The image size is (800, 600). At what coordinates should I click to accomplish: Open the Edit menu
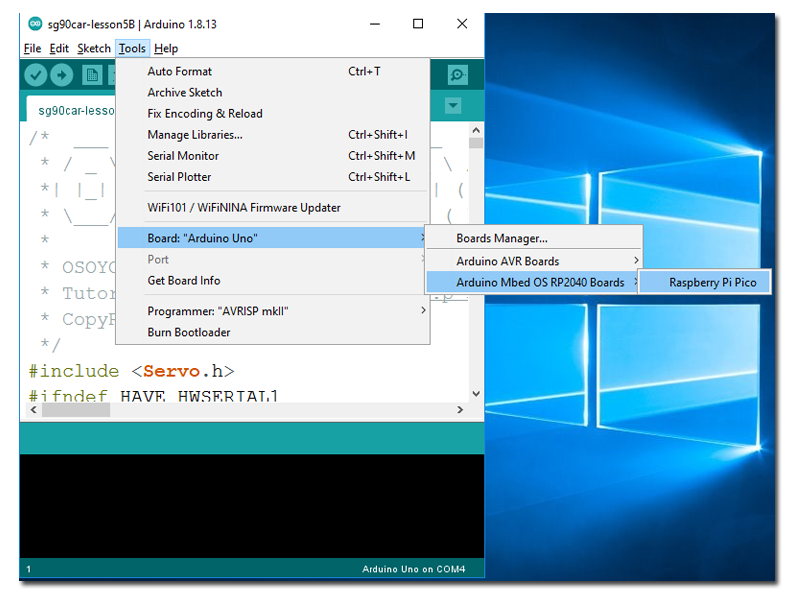click(59, 48)
